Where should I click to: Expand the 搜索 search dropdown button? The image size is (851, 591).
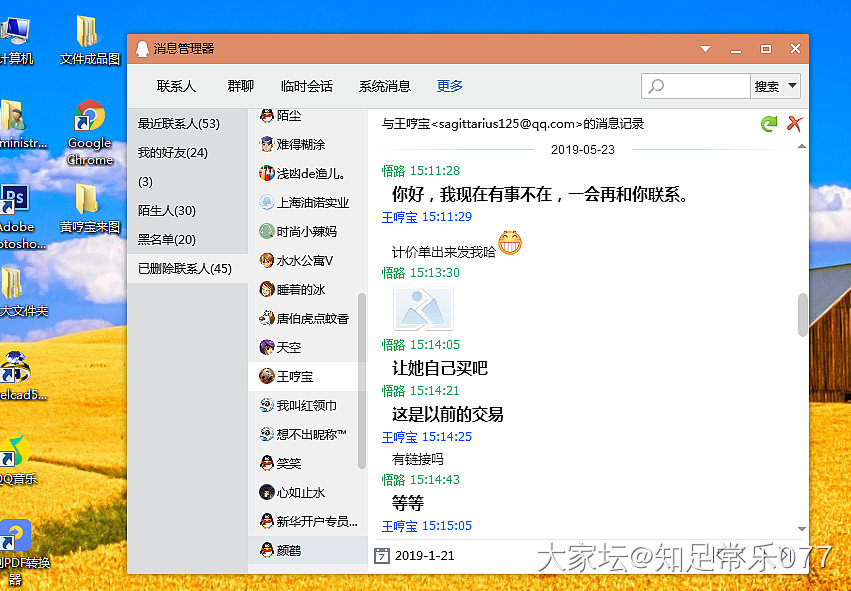pos(793,86)
